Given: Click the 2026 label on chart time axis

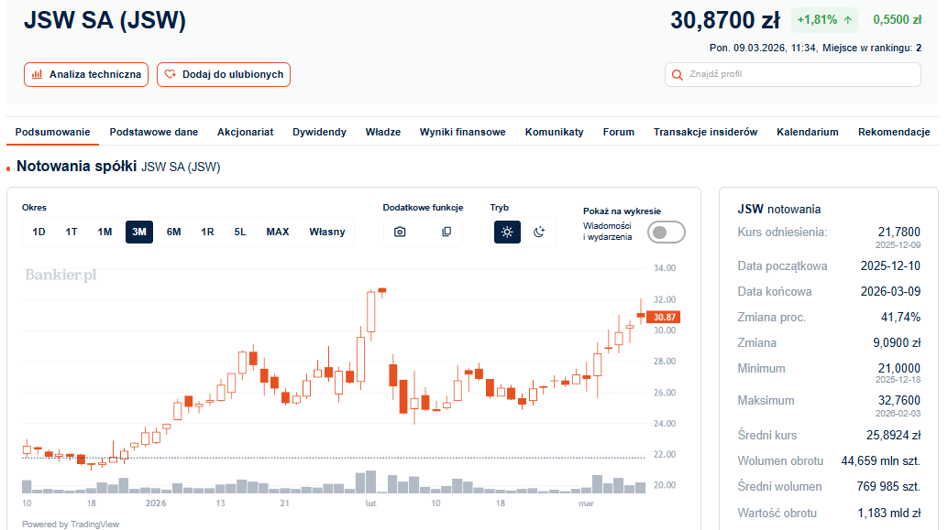Looking at the screenshot, I should pos(156,503).
